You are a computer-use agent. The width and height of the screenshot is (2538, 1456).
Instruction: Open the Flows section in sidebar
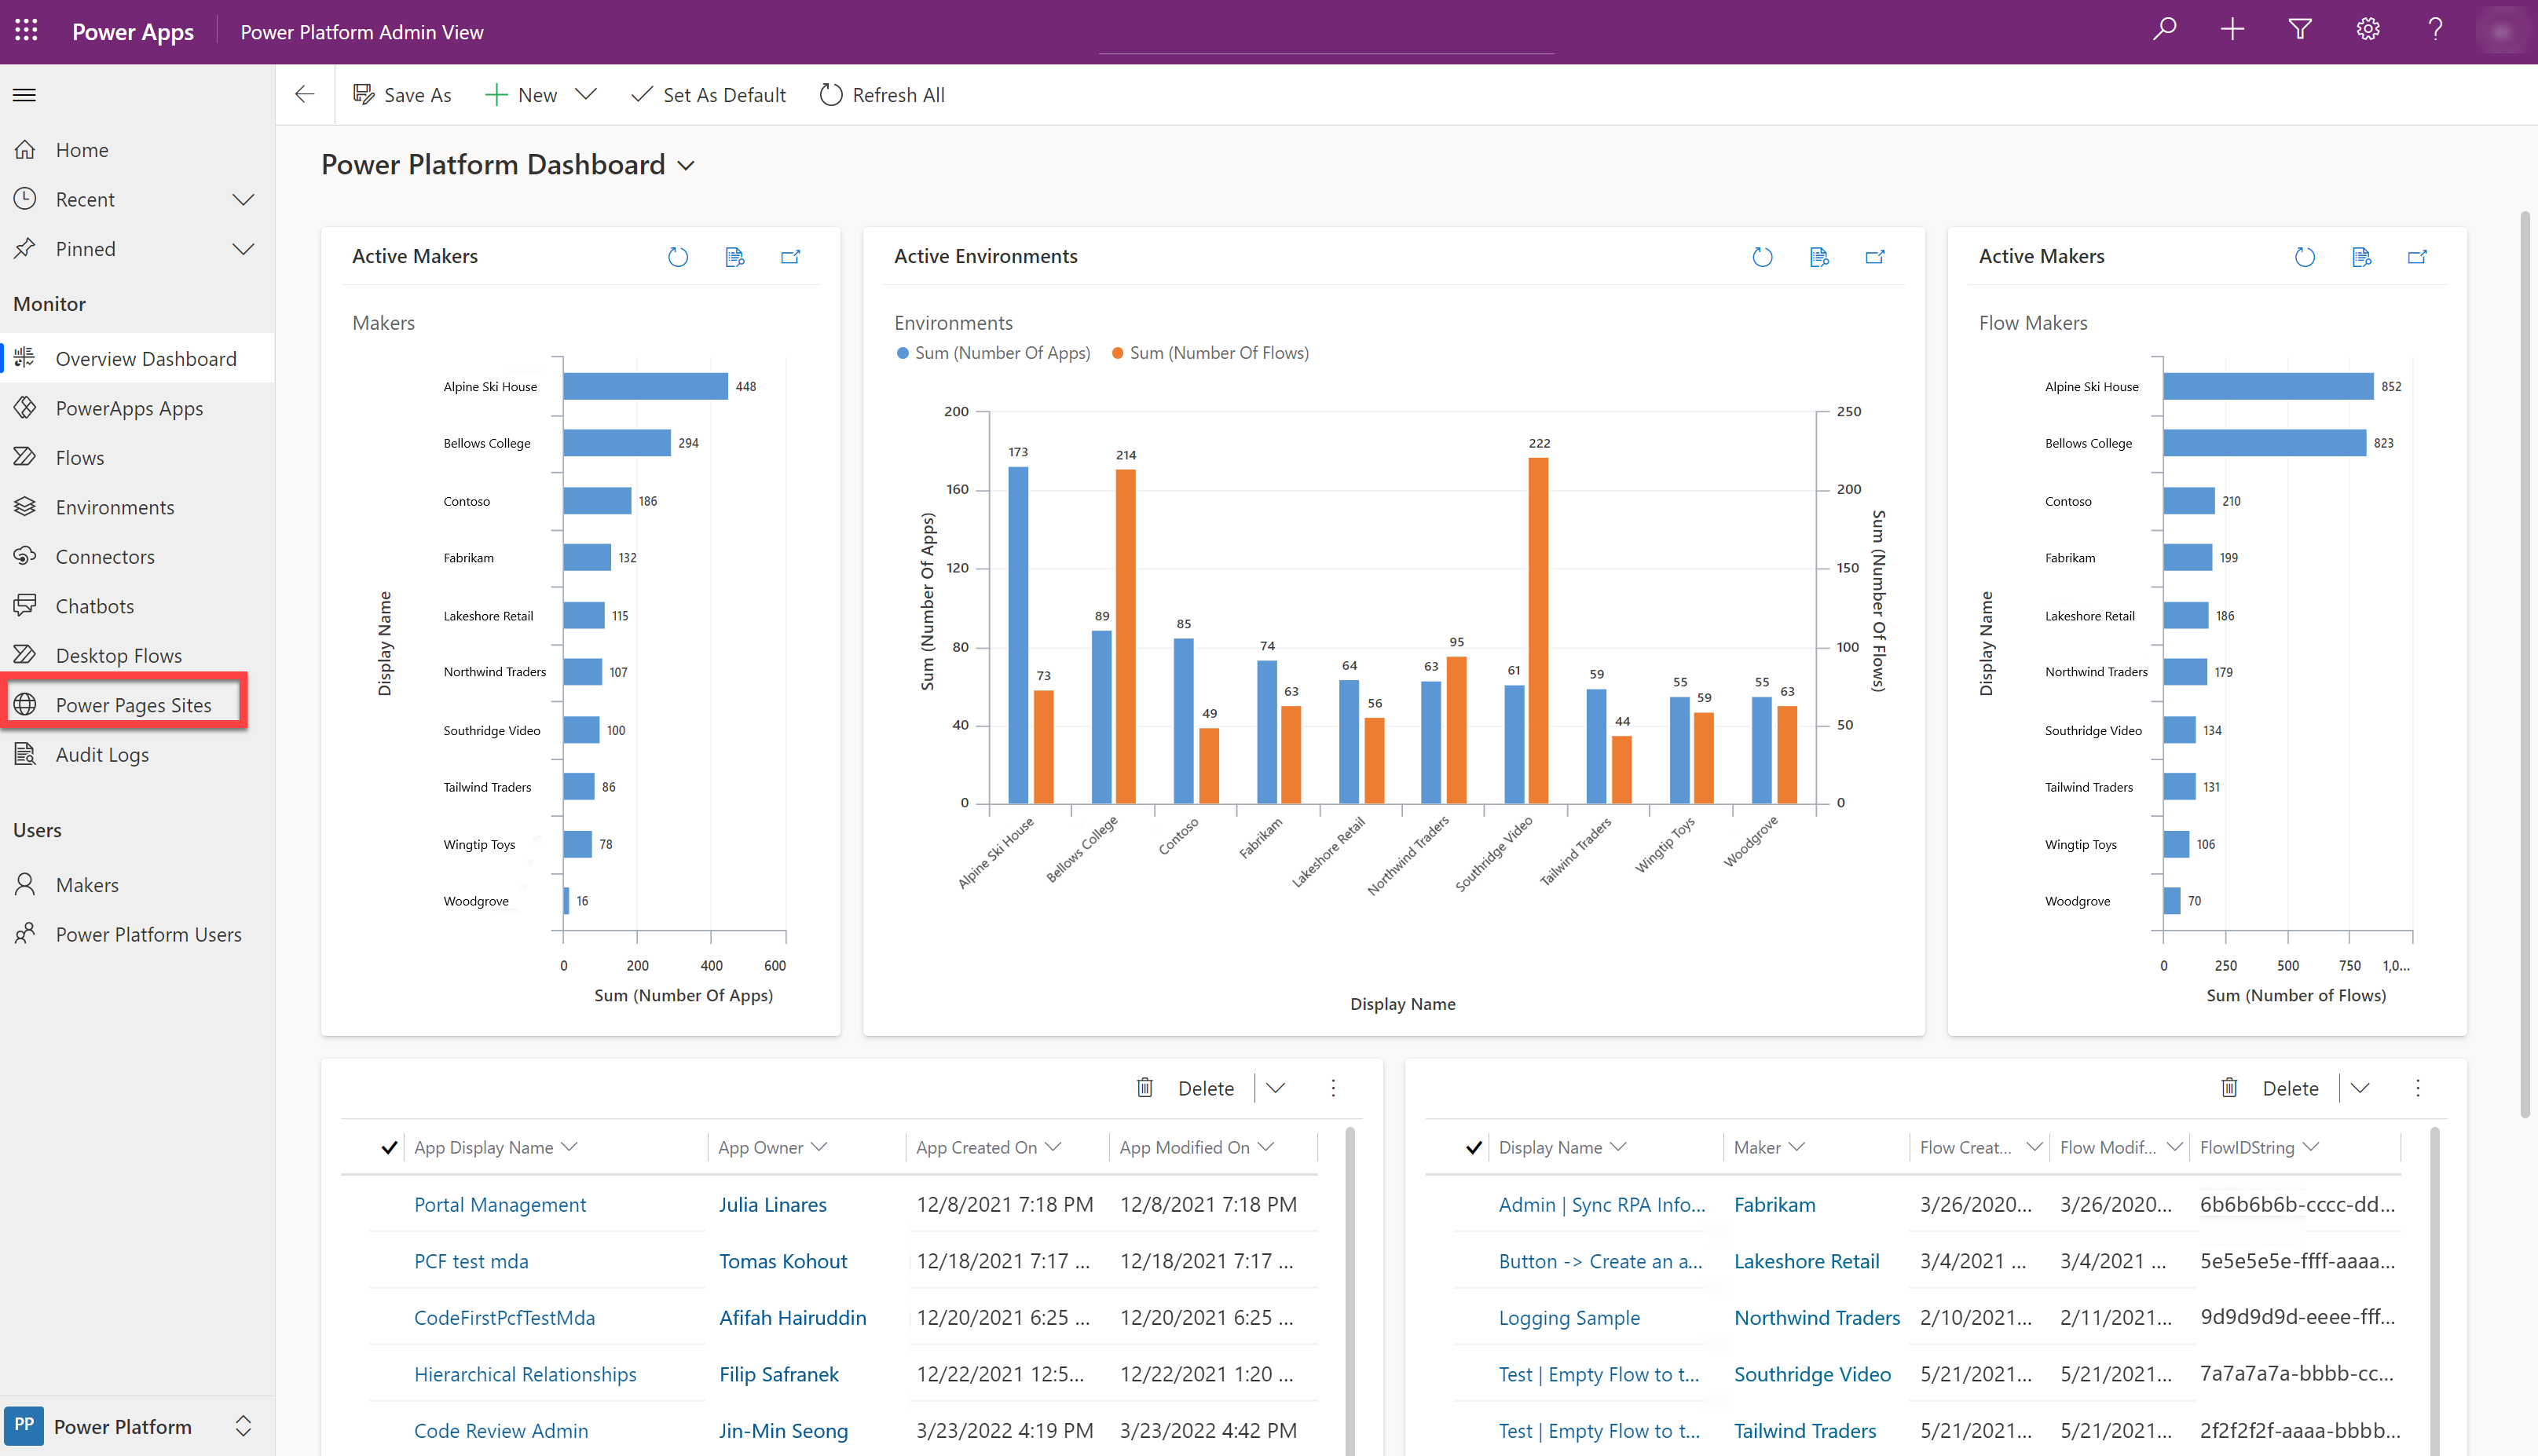pyautogui.click(x=80, y=455)
